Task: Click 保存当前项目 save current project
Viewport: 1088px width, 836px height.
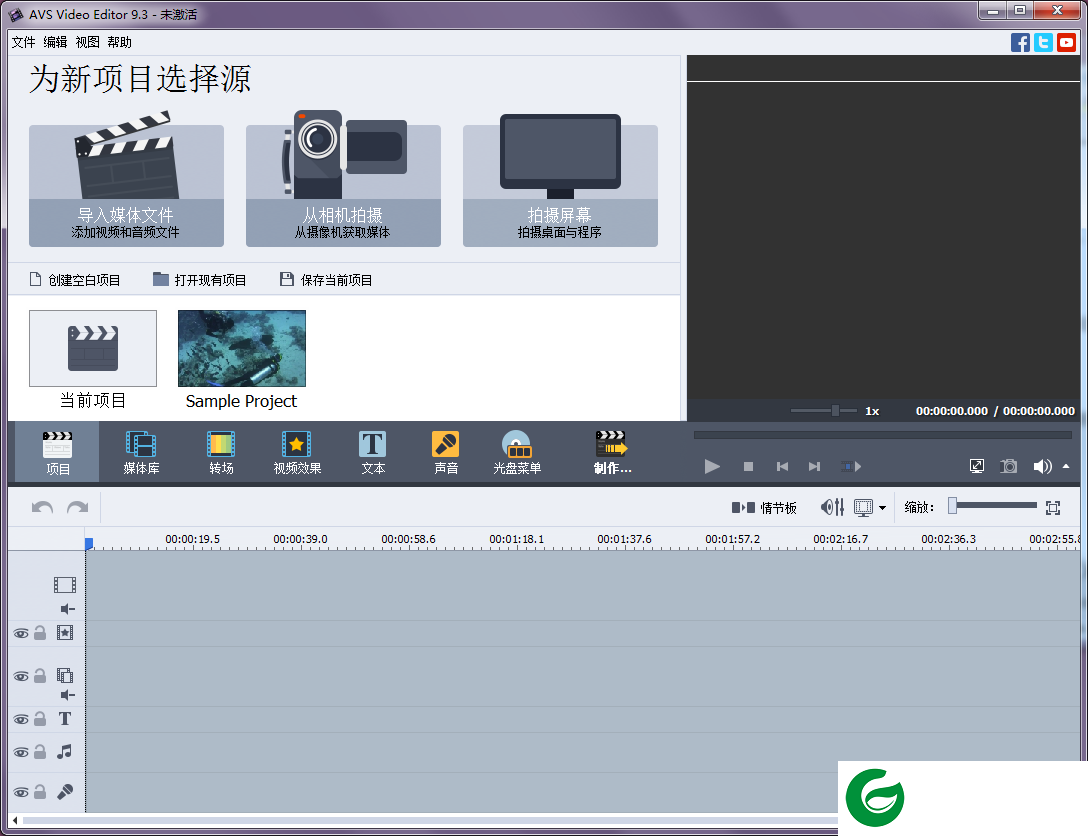Action: (x=326, y=280)
